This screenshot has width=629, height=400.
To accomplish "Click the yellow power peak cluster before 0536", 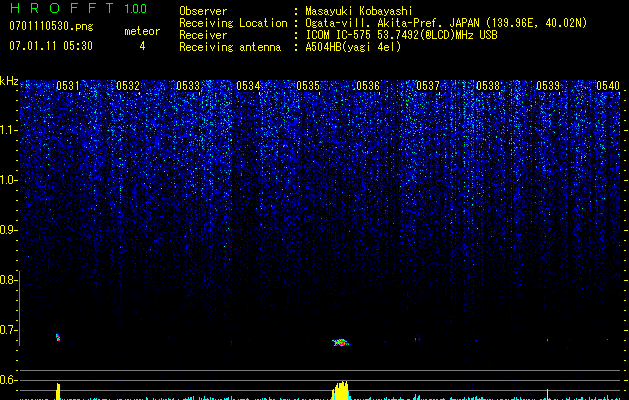I will pyautogui.click(x=341, y=390).
